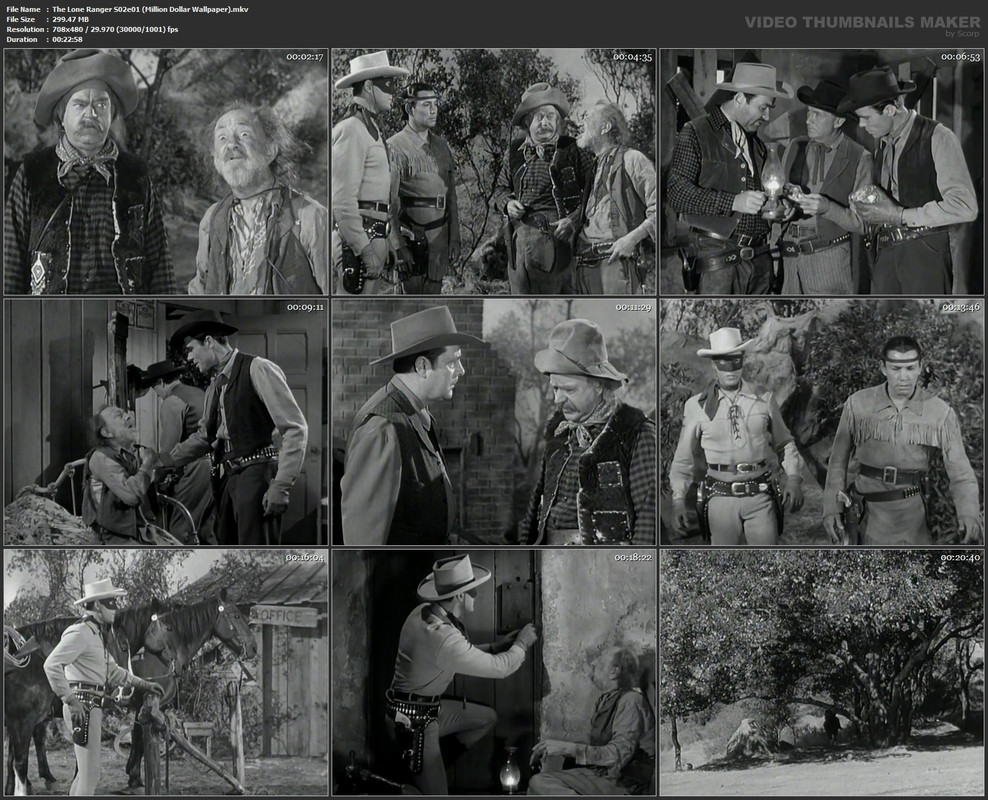This screenshot has height=800, width=988.
Task: Click the 'File Size' label
Action: (x=21, y=20)
